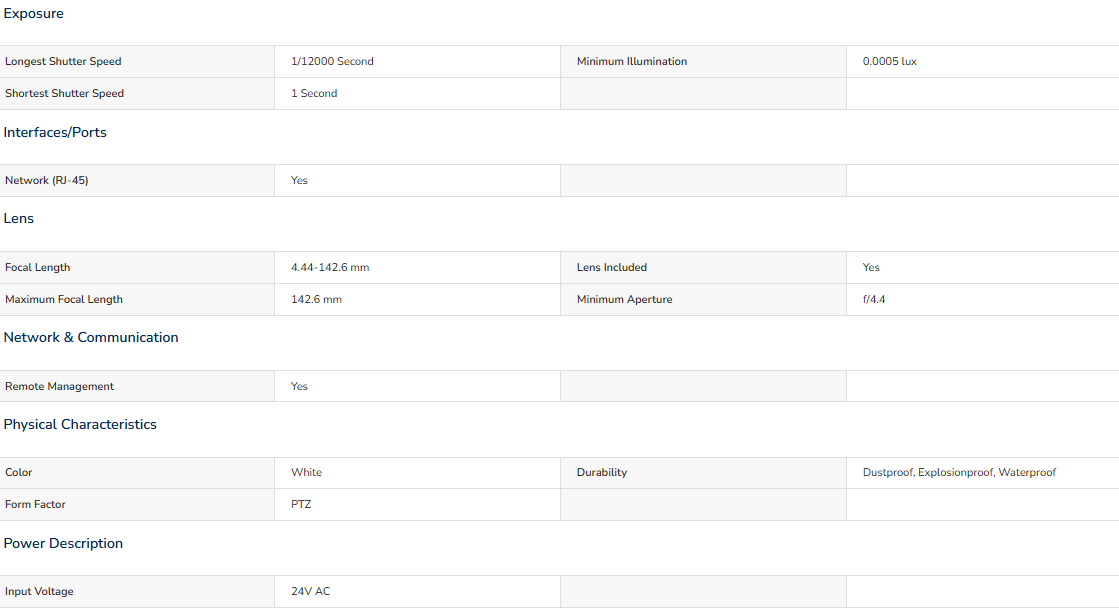Click the 4.44-142.6 mm focal length value

pyautogui.click(x=330, y=267)
